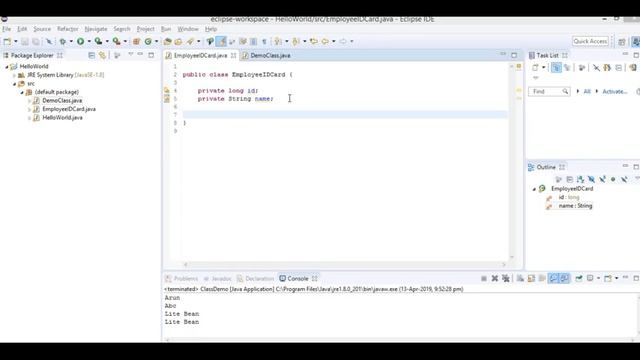Expand the JRE System Library node

(x=14, y=75)
